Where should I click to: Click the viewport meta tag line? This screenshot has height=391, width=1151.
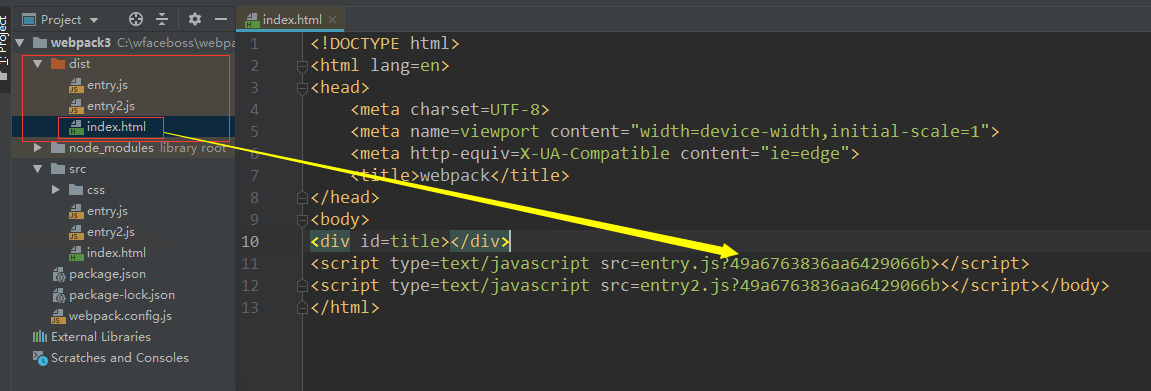(x=675, y=132)
